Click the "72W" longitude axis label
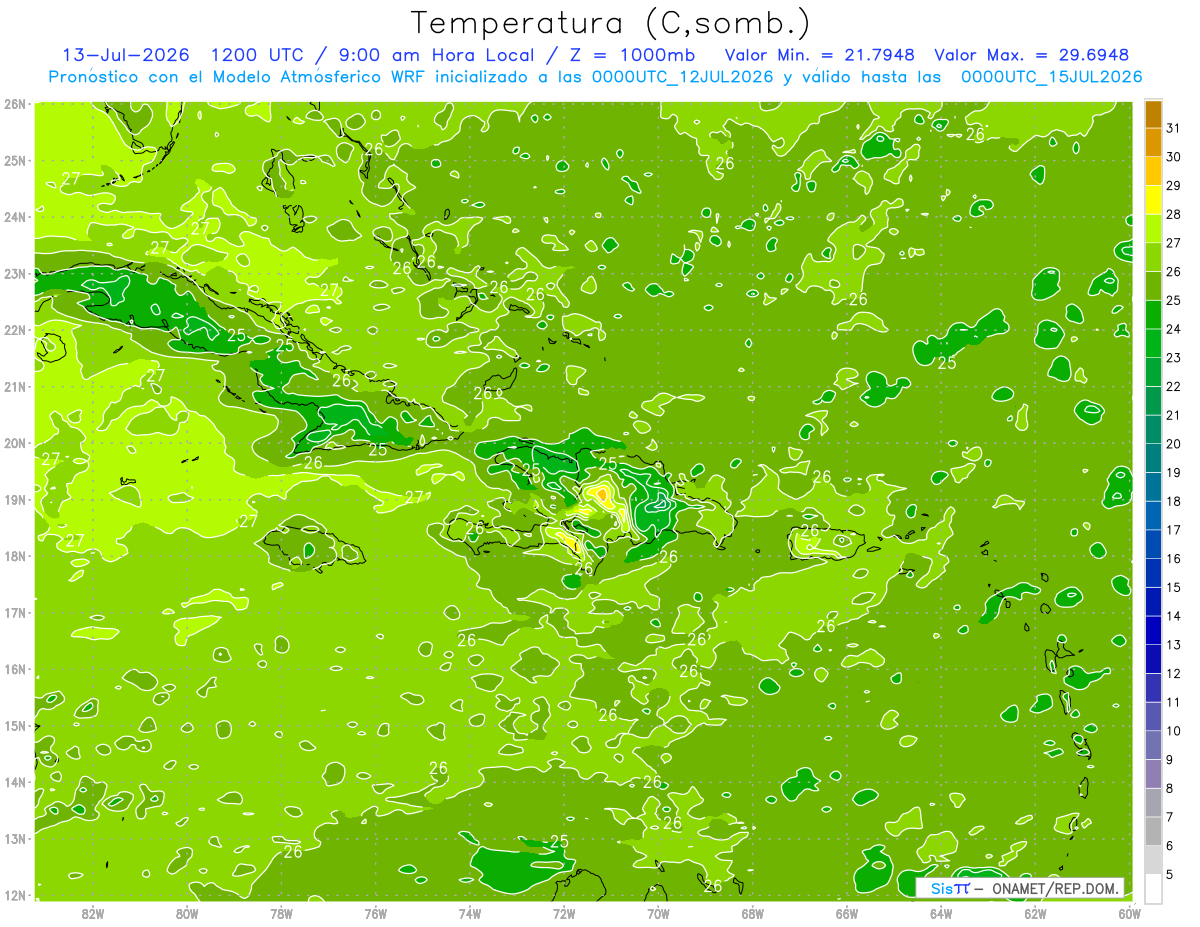Screen dimensions: 1200x927 coord(564,913)
